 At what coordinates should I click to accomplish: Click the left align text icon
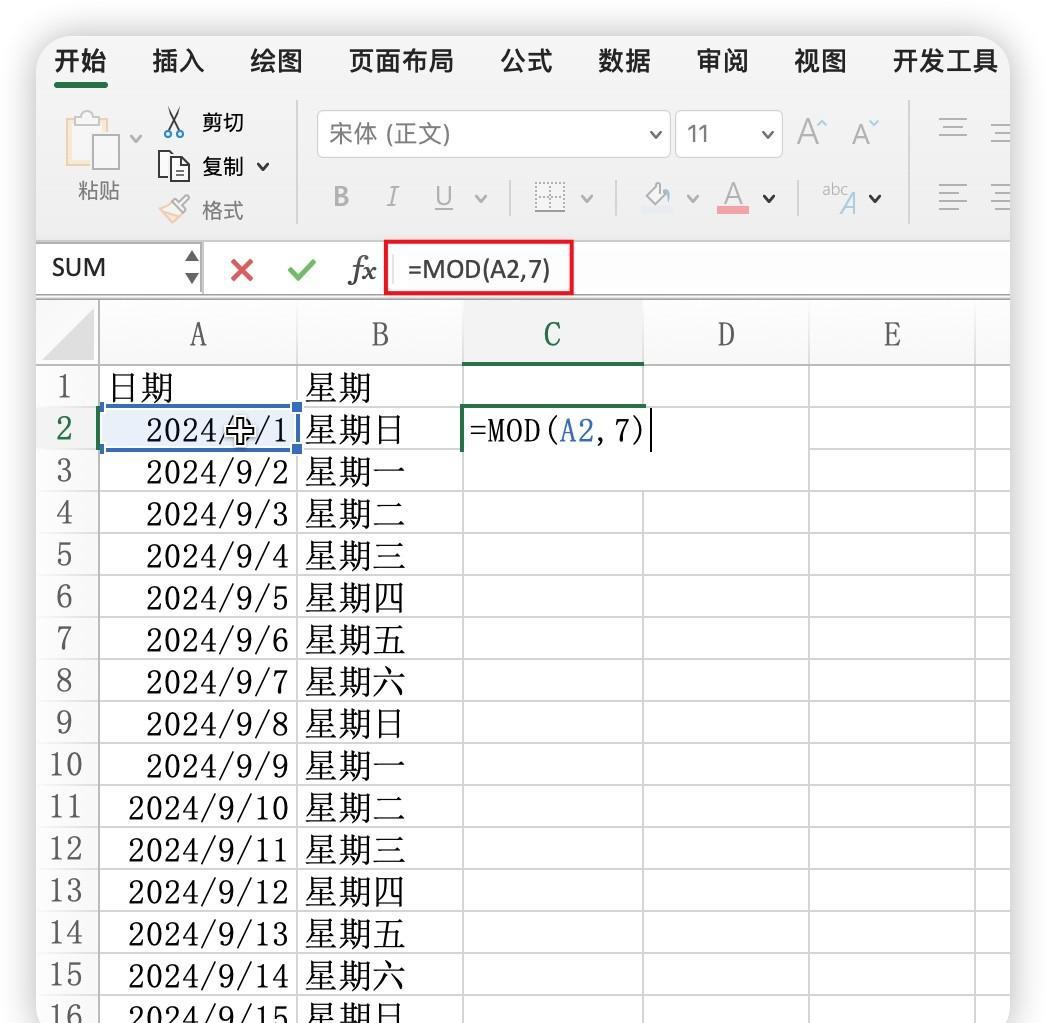[953, 197]
